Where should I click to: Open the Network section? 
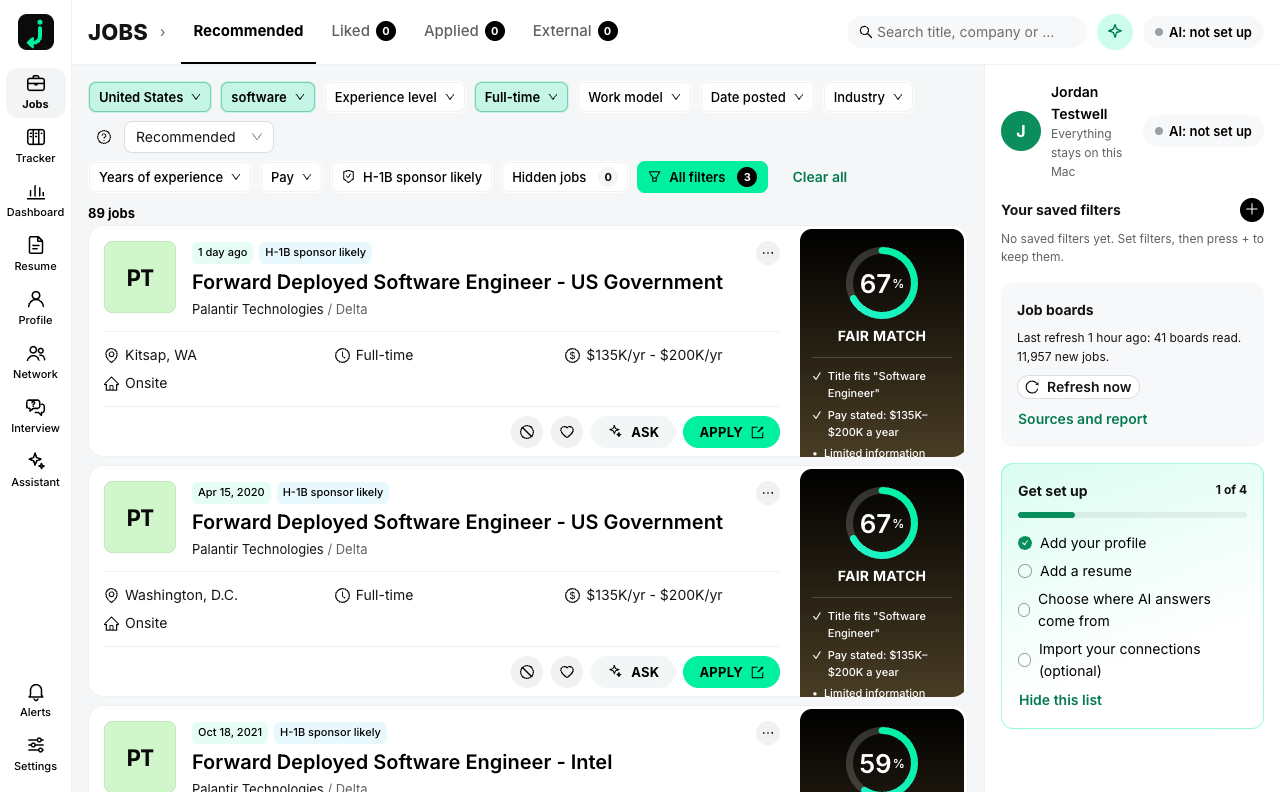pyautogui.click(x=36, y=362)
